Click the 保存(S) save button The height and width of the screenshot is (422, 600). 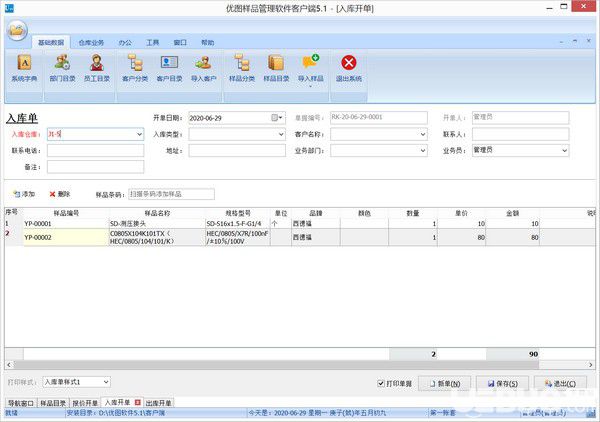pyautogui.click(x=502, y=383)
